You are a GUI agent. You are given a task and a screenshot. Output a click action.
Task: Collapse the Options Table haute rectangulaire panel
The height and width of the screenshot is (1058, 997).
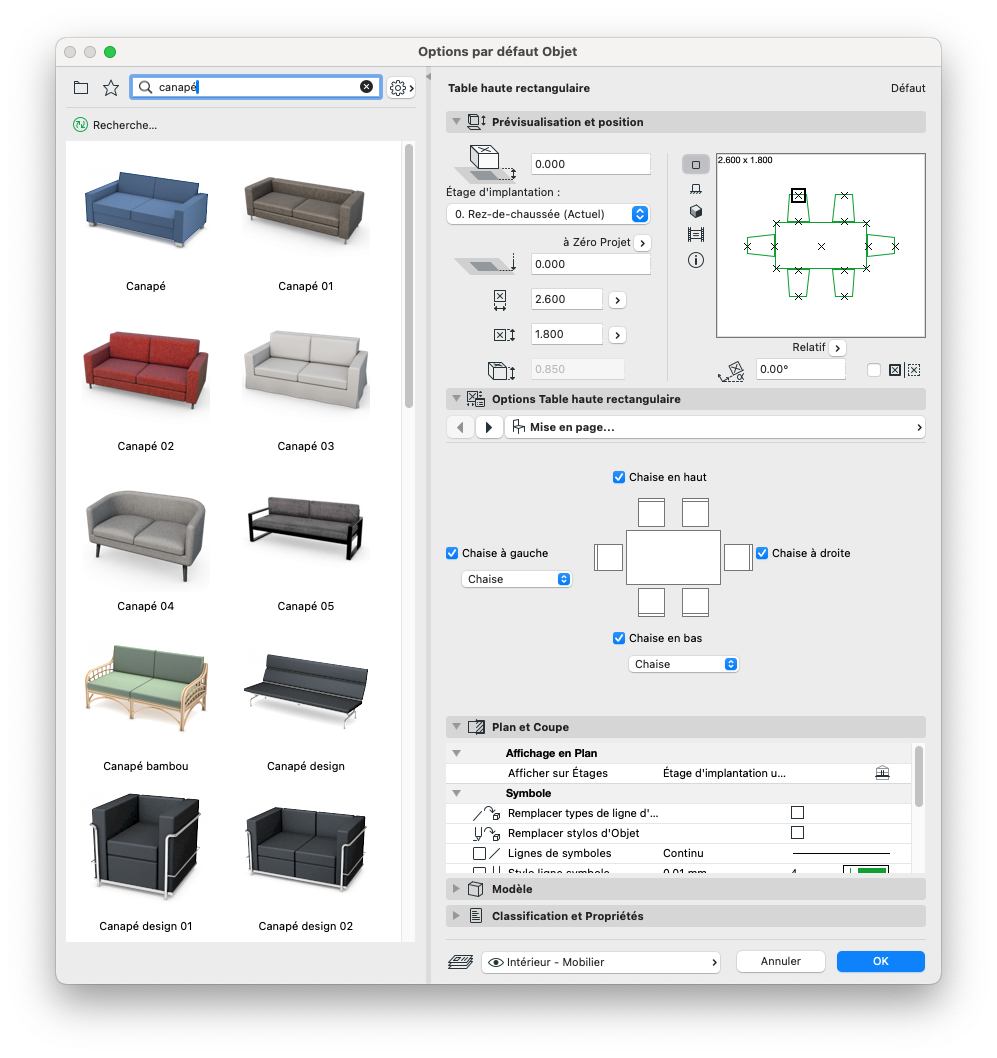tap(457, 399)
